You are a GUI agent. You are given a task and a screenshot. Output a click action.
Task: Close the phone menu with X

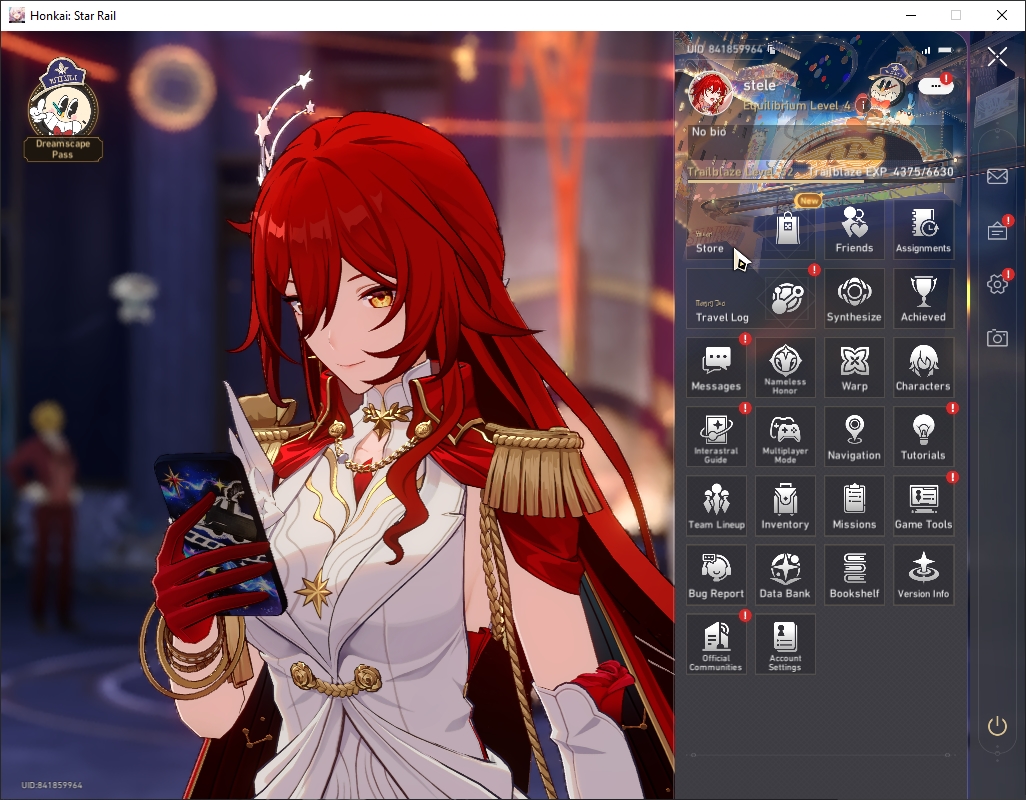pos(997,57)
